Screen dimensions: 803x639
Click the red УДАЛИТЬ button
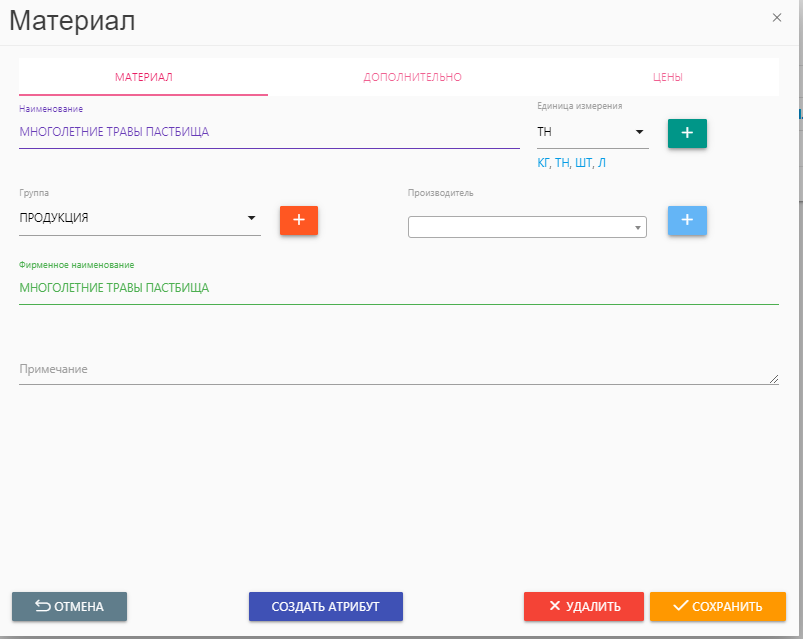click(583, 606)
